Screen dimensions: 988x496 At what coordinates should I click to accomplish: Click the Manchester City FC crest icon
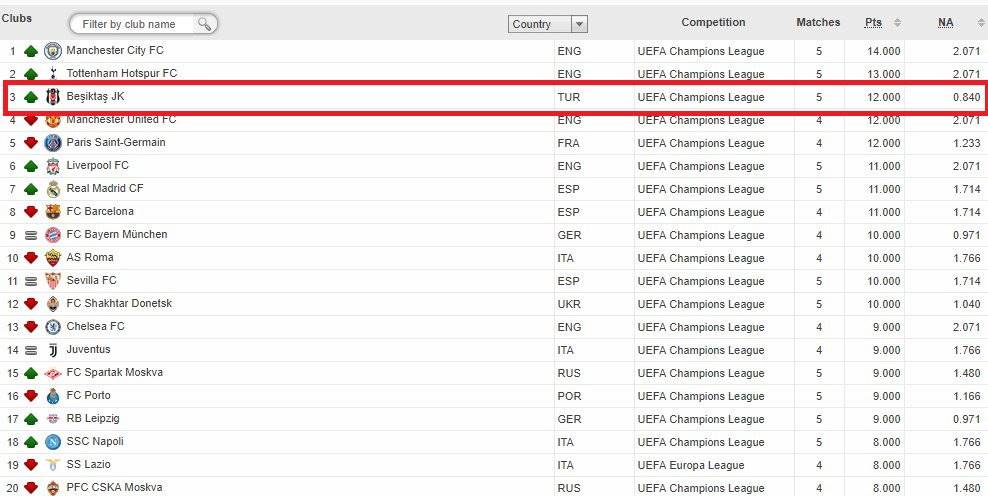pos(53,51)
